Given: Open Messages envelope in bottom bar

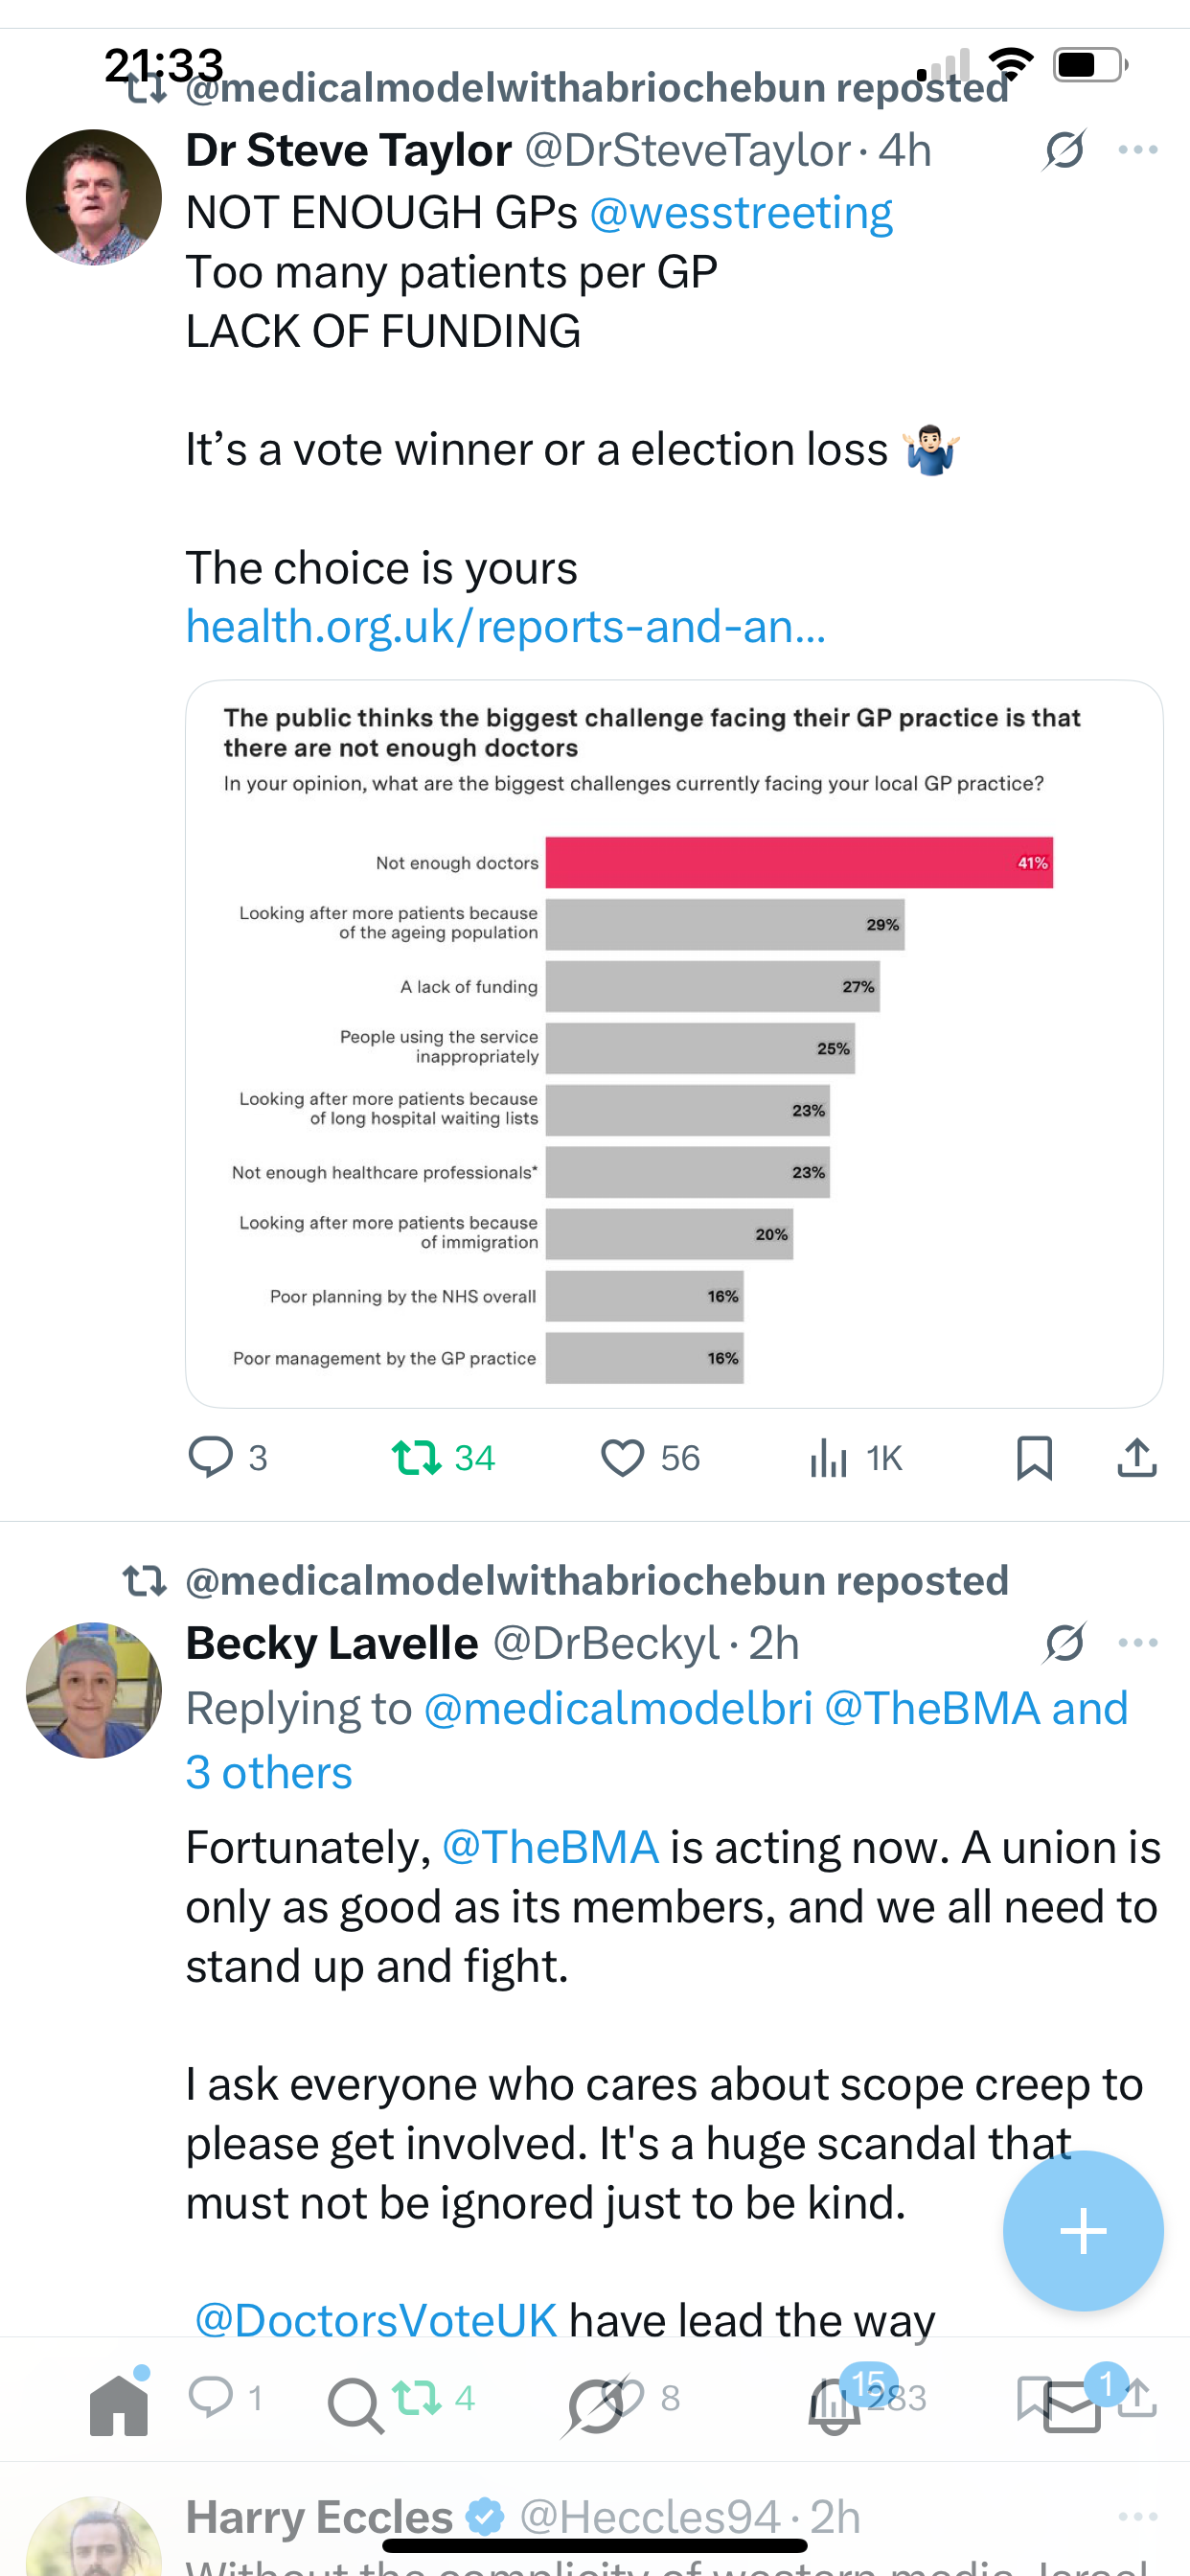Looking at the screenshot, I should 1072,2404.
